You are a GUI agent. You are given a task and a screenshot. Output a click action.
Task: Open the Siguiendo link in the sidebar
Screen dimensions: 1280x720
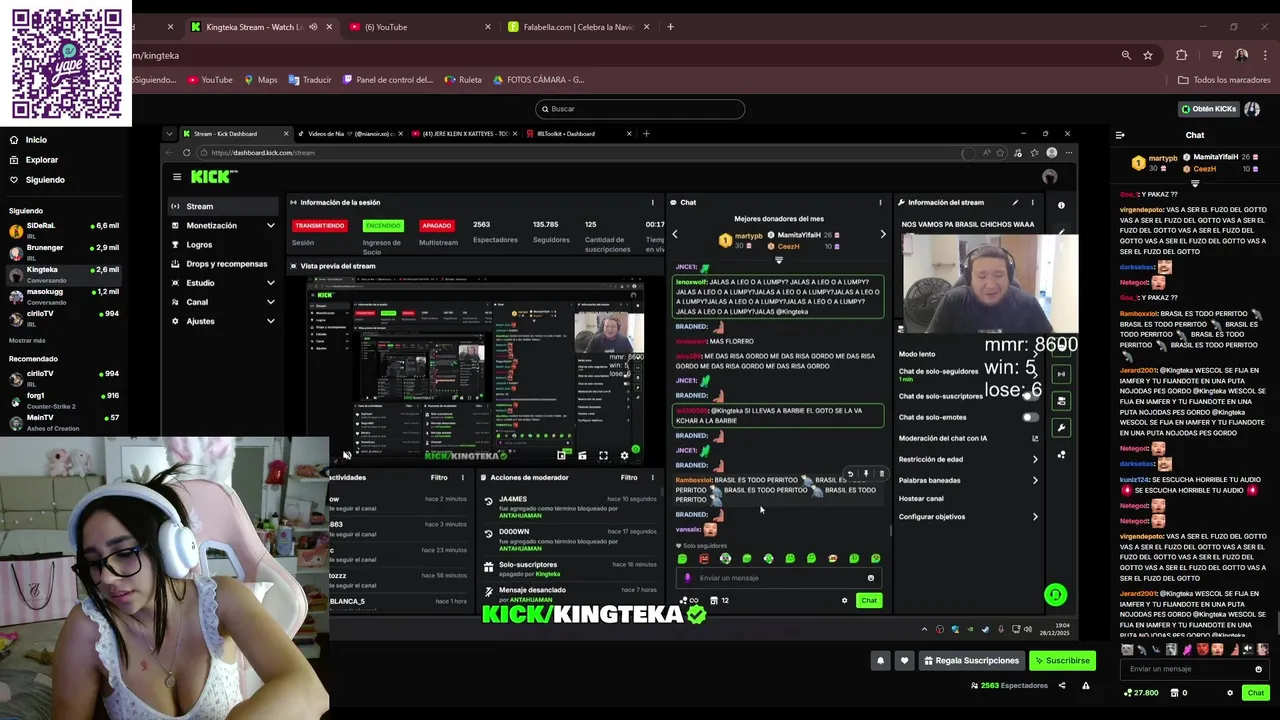click(45, 180)
